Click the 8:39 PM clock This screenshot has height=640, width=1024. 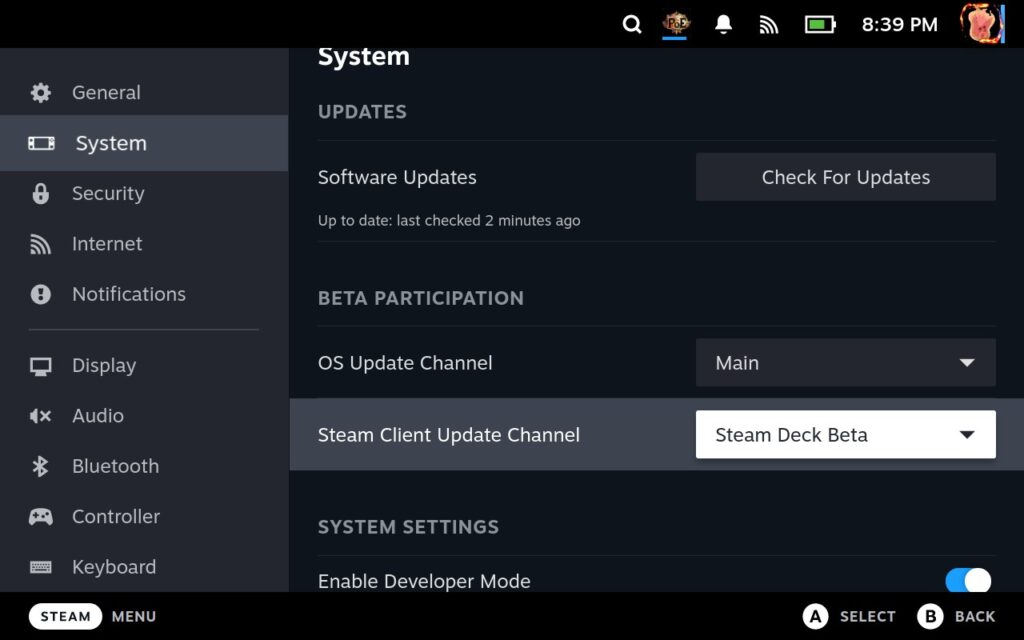[899, 25]
